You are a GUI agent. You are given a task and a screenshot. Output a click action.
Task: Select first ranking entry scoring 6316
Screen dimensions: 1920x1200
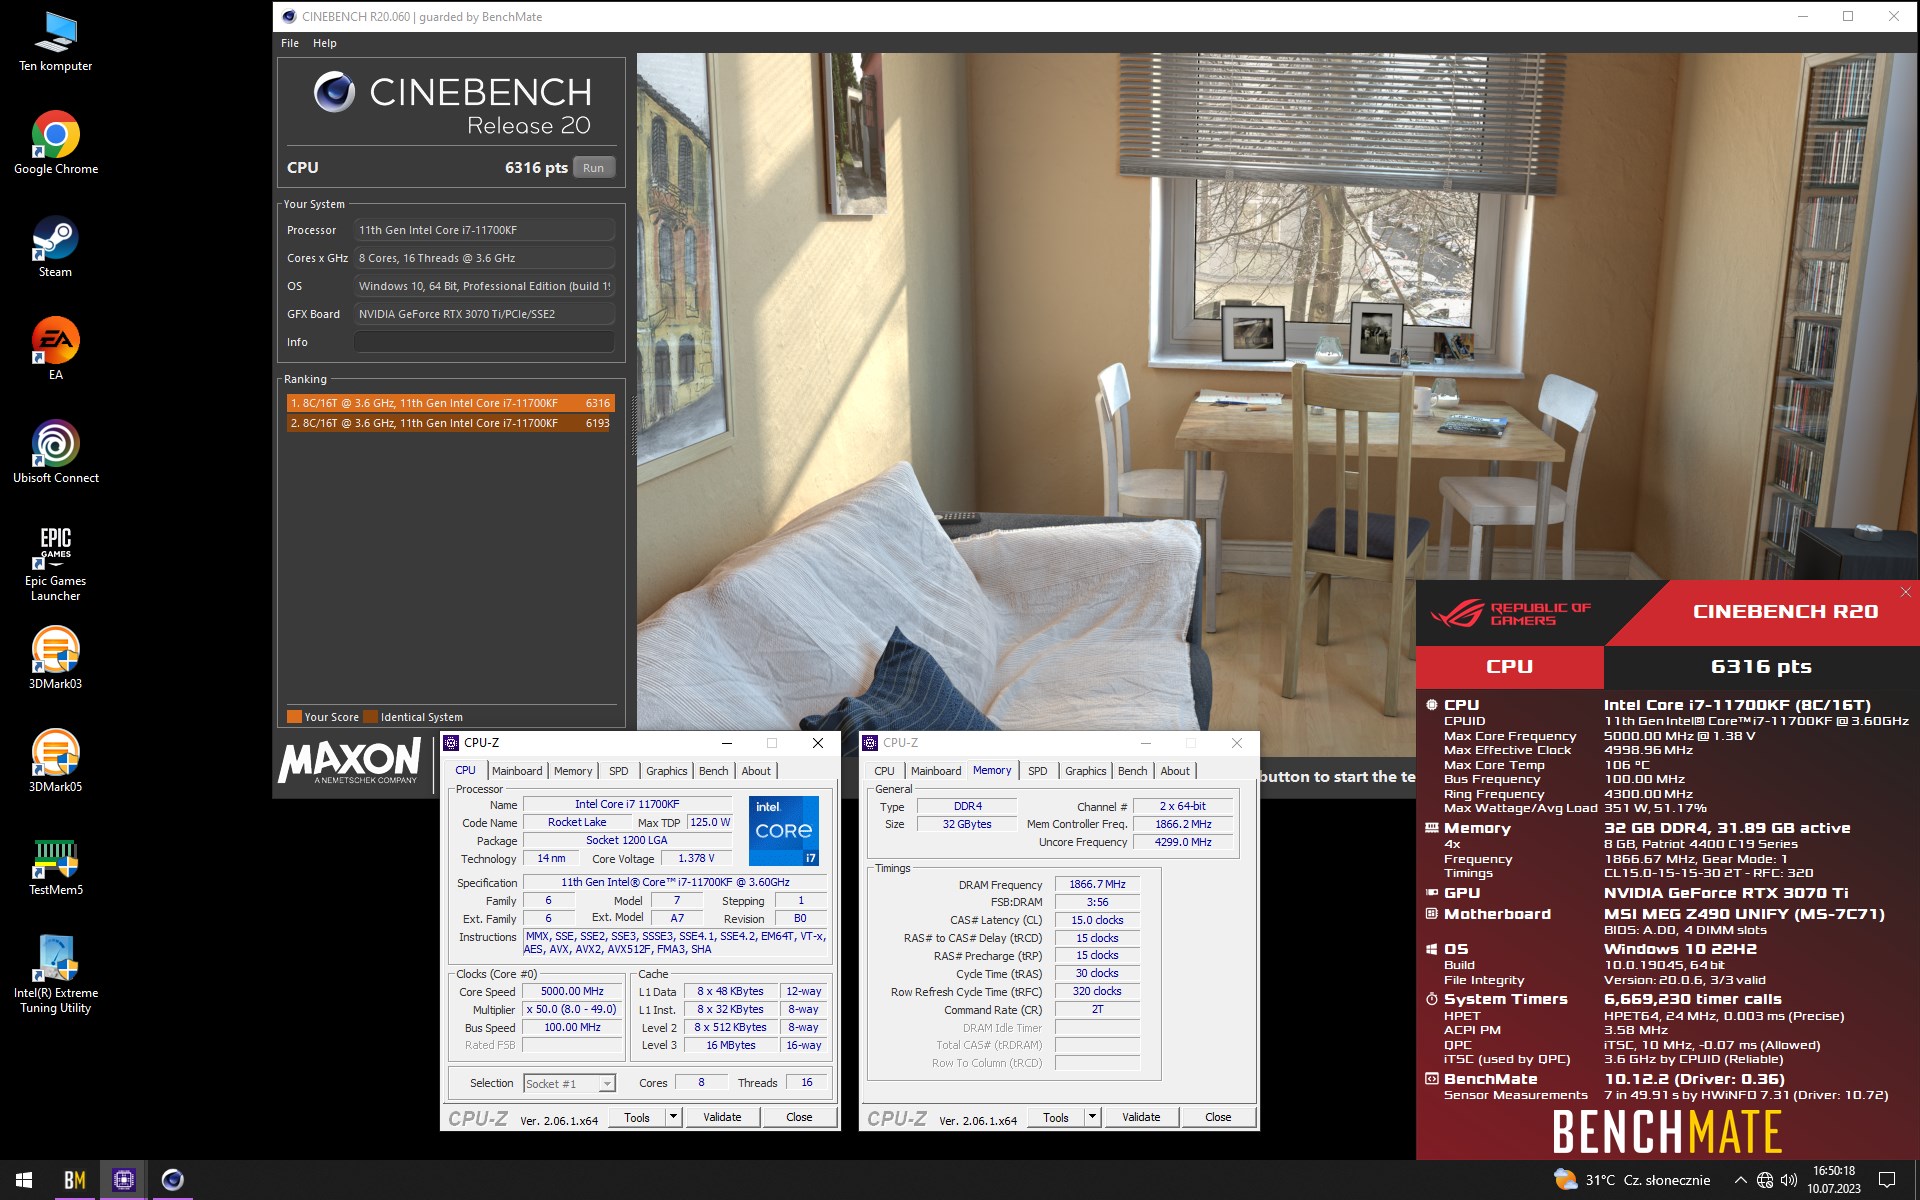pos(450,403)
